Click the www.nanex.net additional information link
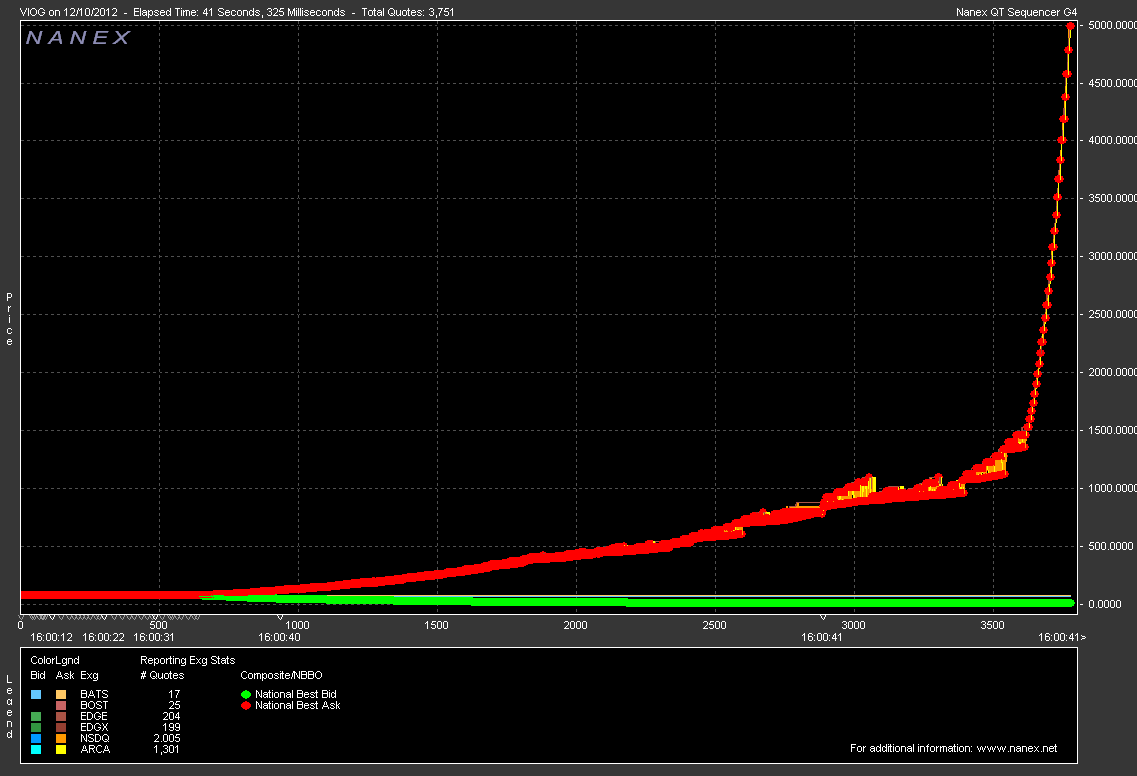This screenshot has height=776, width=1137. [1017, 748]
